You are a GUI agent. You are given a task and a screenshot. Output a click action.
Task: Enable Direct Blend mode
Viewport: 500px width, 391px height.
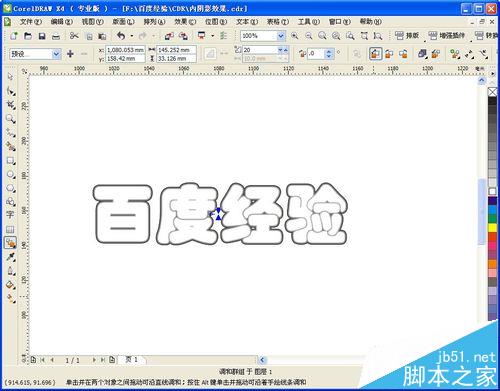pyautogui.click(x=375, y=54)
